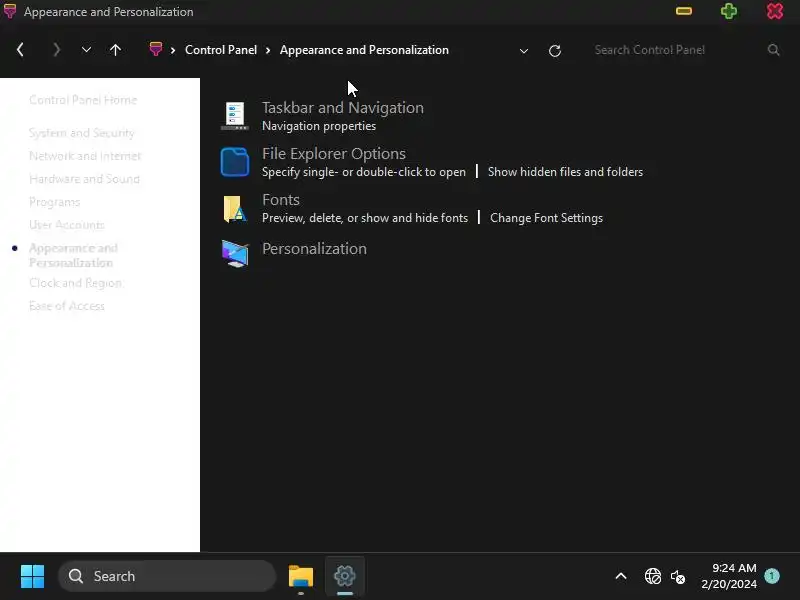Open the Windows Start menu
800x600 pixels.
pos(33,577)
